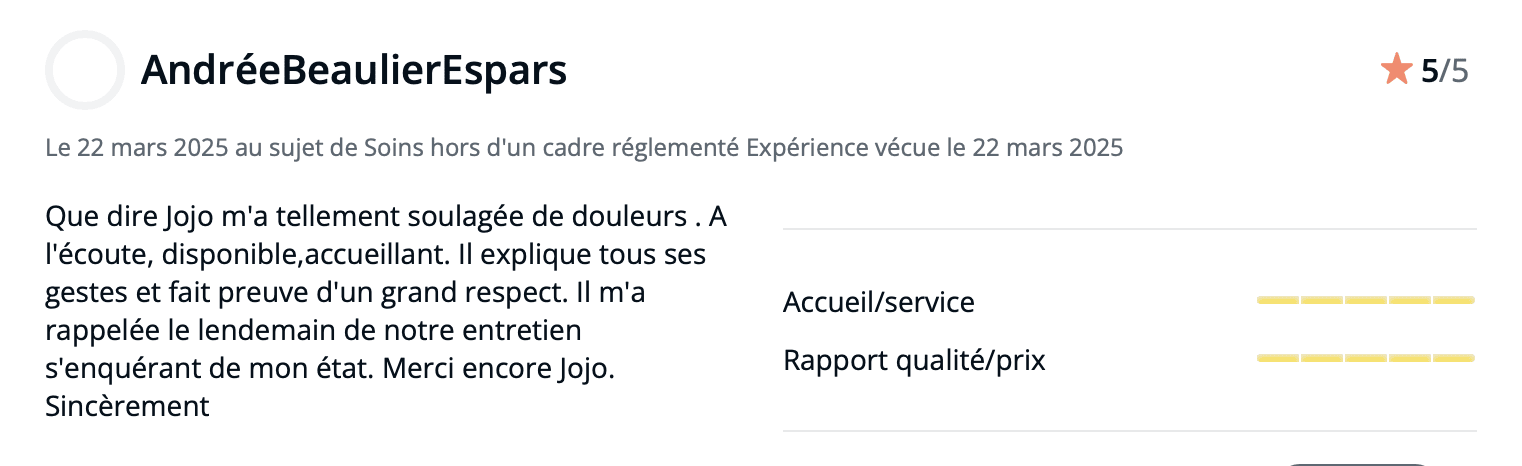1522x466 pixels.
Task: Click the Accueil/service rating bar
Action: point(1366,300)
